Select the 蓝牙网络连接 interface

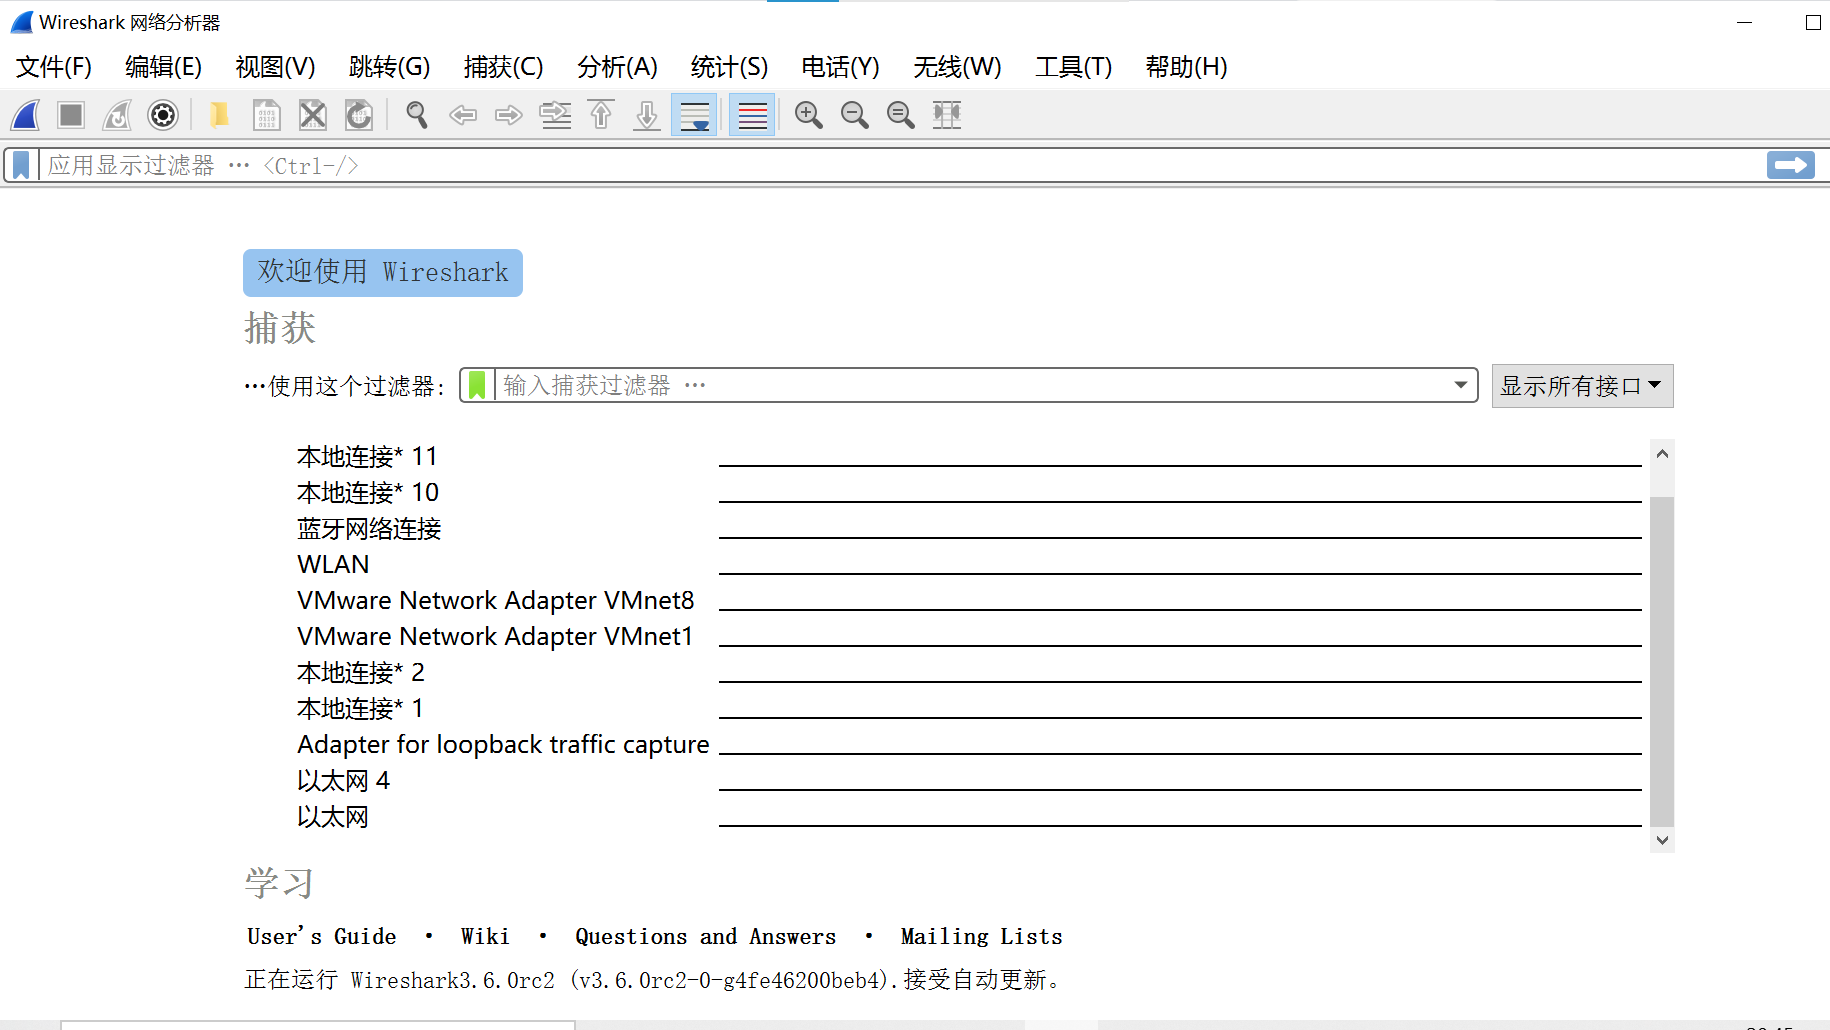[969, 529]
